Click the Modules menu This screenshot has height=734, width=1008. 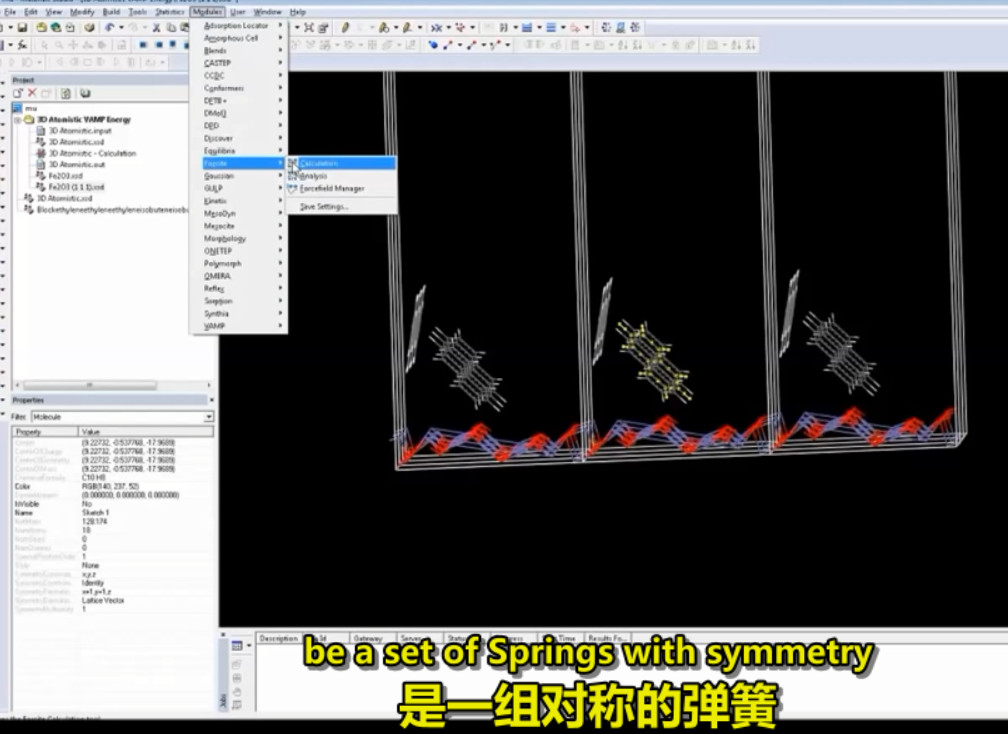pyautogui.click(x=207, y=12)
